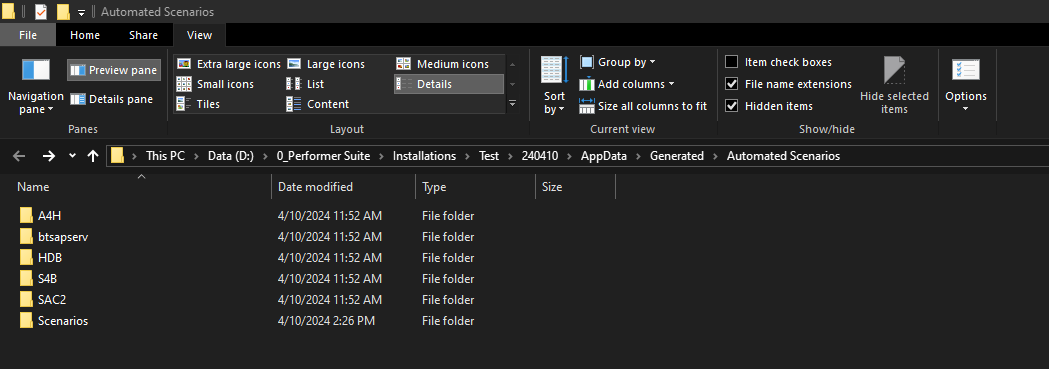Navigate to 0_Performer Suite breadcrumb

pyautogui.click(x=324, y=156)
